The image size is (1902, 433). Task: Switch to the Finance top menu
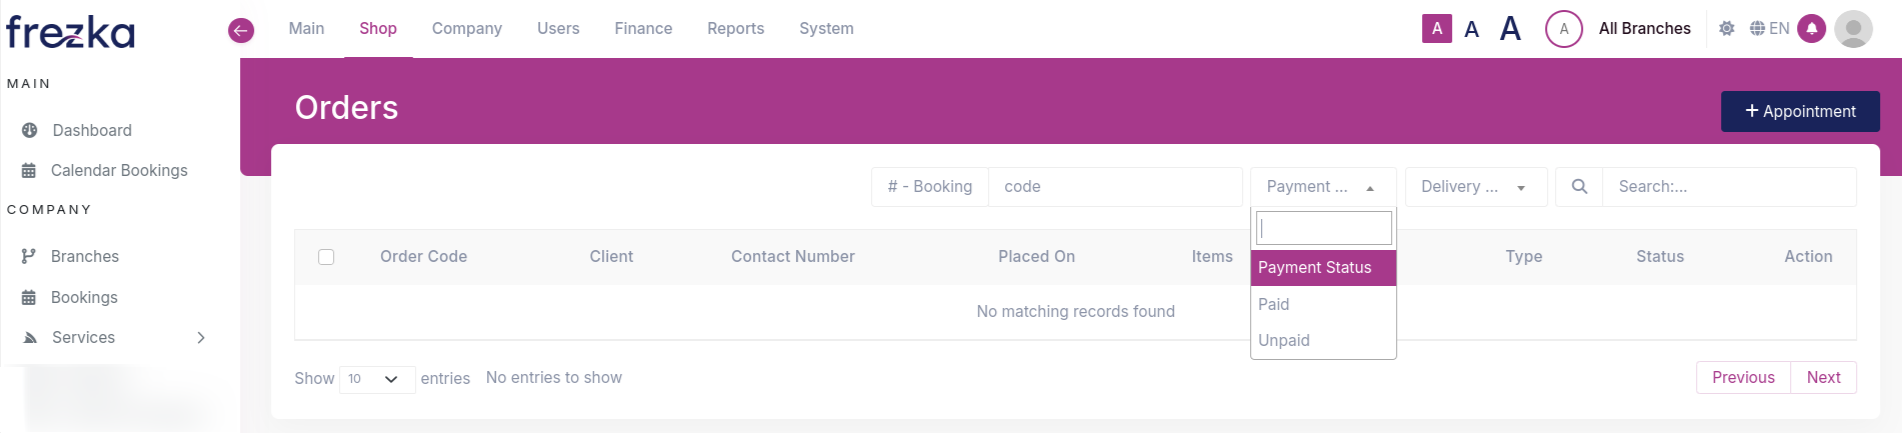point(643,29)
